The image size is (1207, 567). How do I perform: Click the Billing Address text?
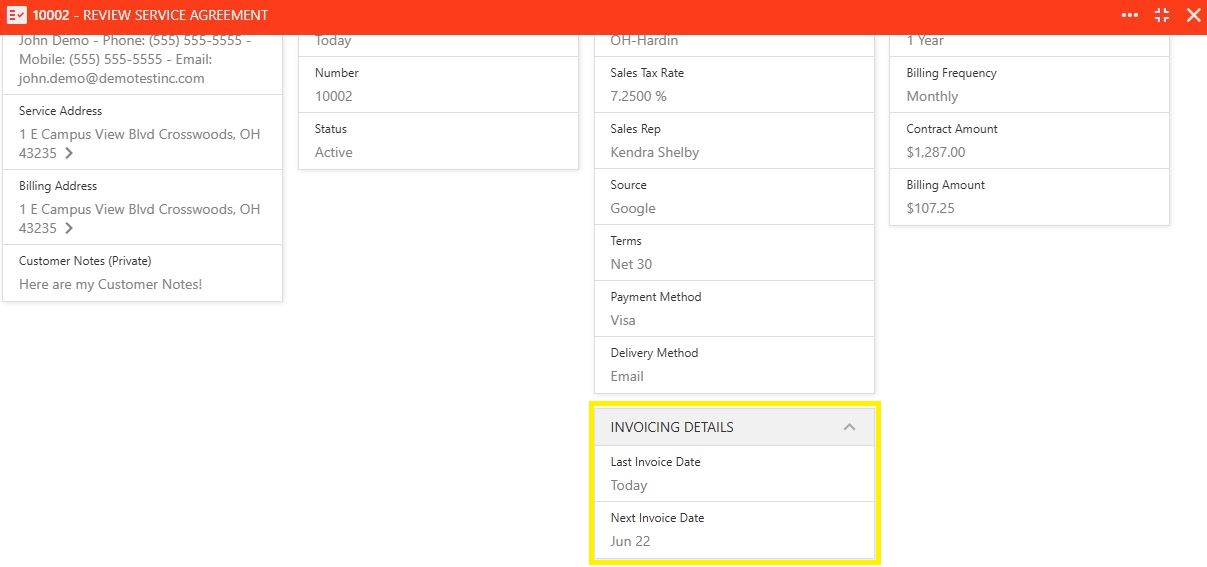[140, 218]
